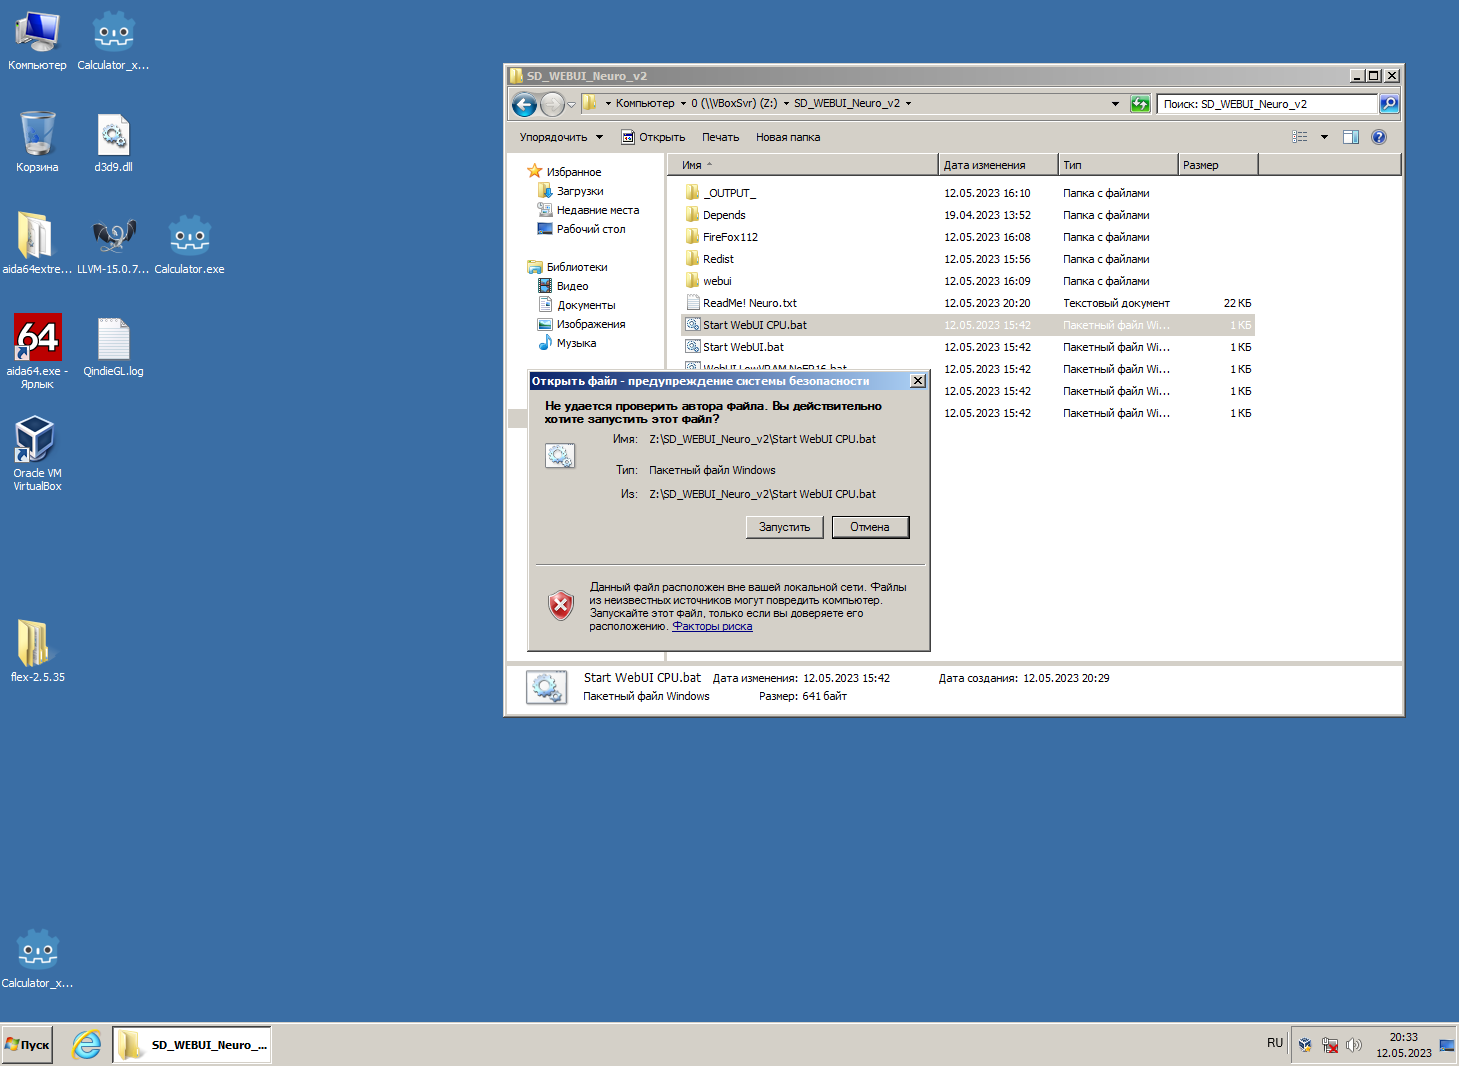Click the VirtualBox additions tray icon
The image size is (1459, 1066).
[x=1305, y=1045]
